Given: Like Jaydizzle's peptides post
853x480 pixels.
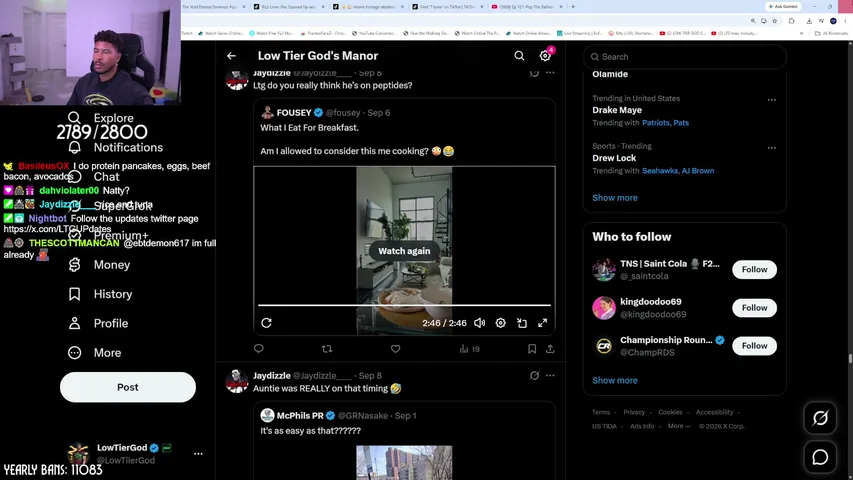Looking at the screenshot, I should (x=395, y=349).
